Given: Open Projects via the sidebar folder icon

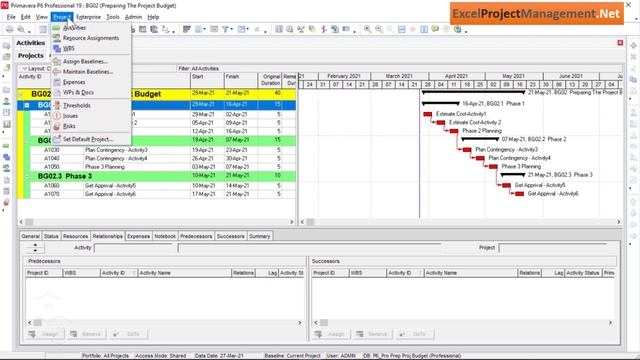Looking at the screenshot, I should [x=6, y=90].
